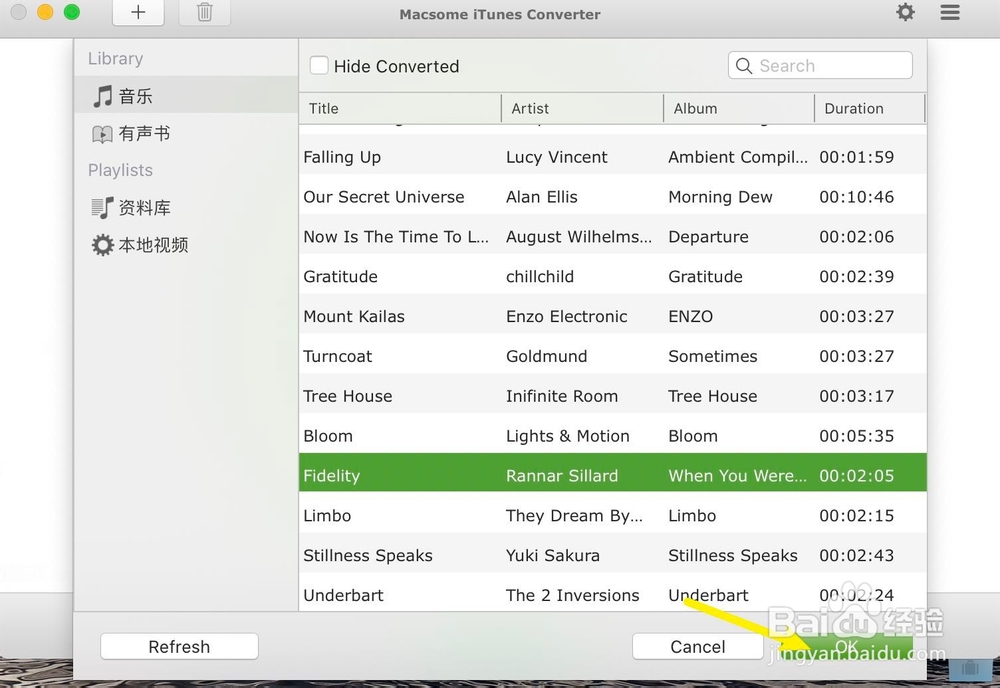This screenshot has width=1000, height=688.
Task: Click the Refresh button
Action: 179,646
